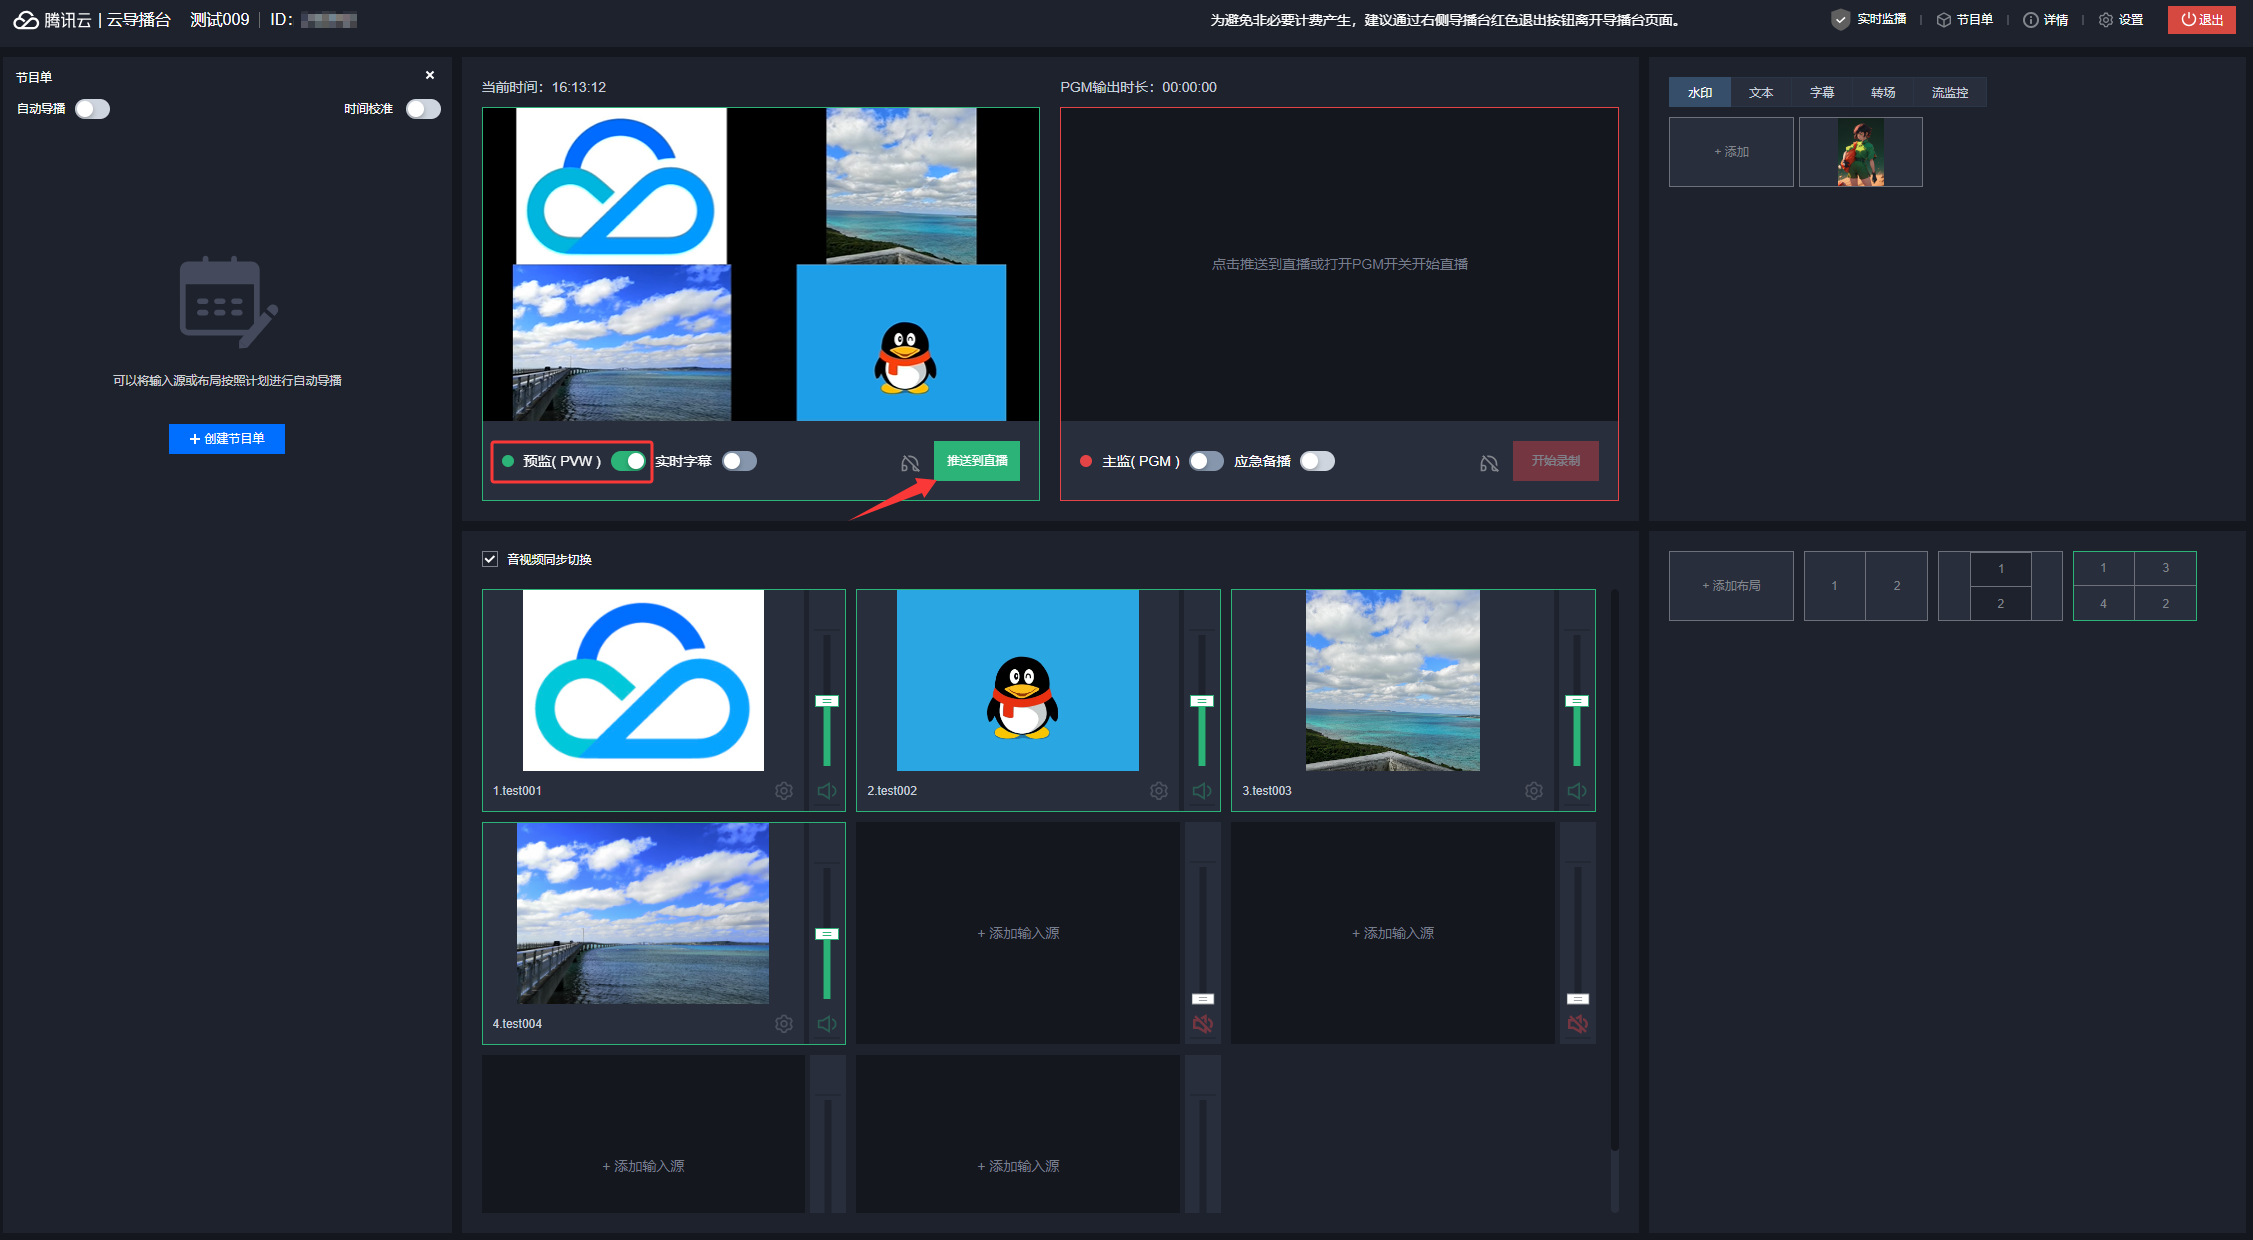Click the PGM monitor headphone icon
The image size is (2253, 1240).
click(x=1489, y=463)
